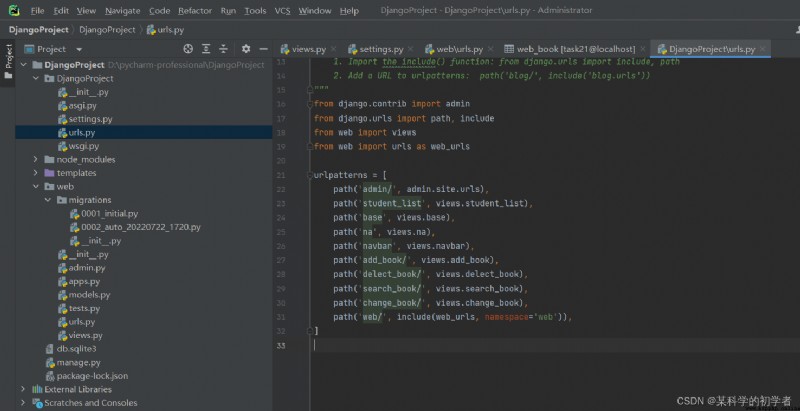Open the Run menu
The image size is (800, 411).
pos(228,11)
